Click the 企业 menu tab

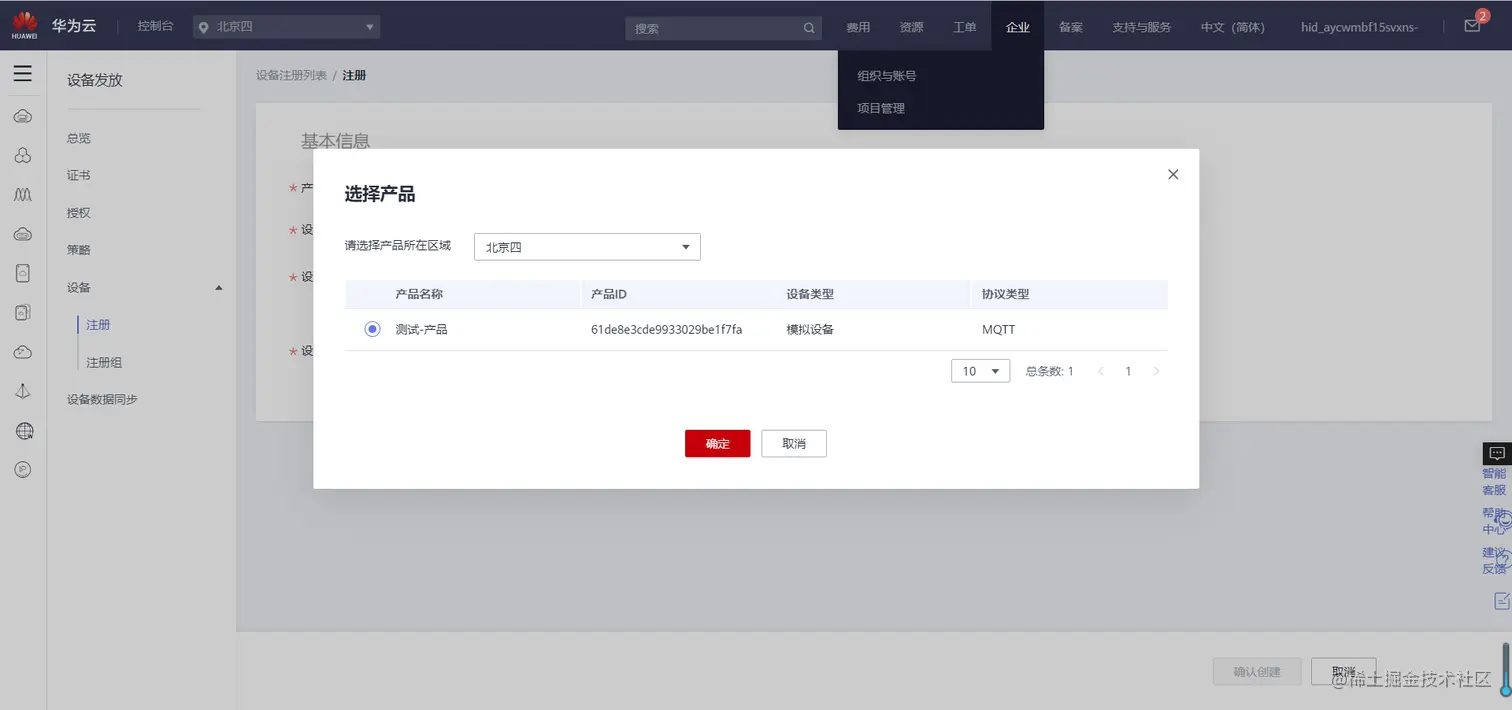pyautogui.click(x=1018, y=27)
